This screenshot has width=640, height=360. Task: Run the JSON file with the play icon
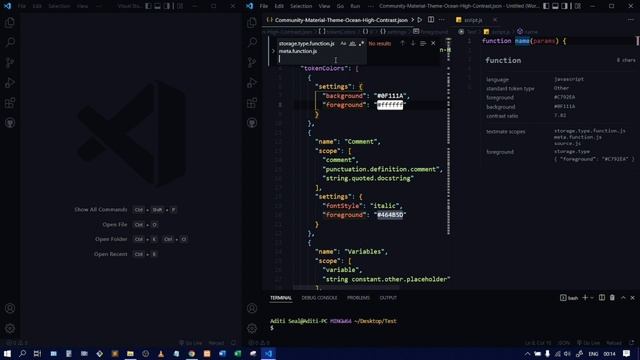click(x=420, y=20)
